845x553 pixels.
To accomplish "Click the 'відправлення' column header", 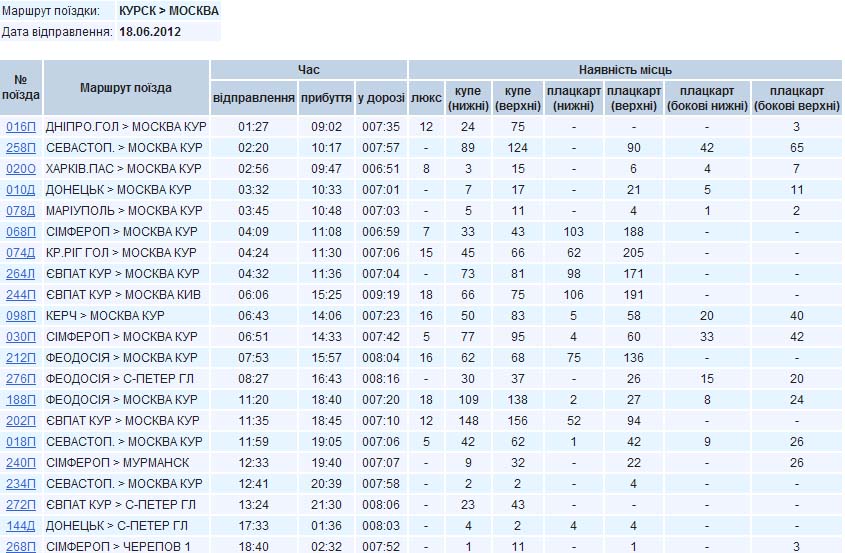I will click(x=254, y=99).
